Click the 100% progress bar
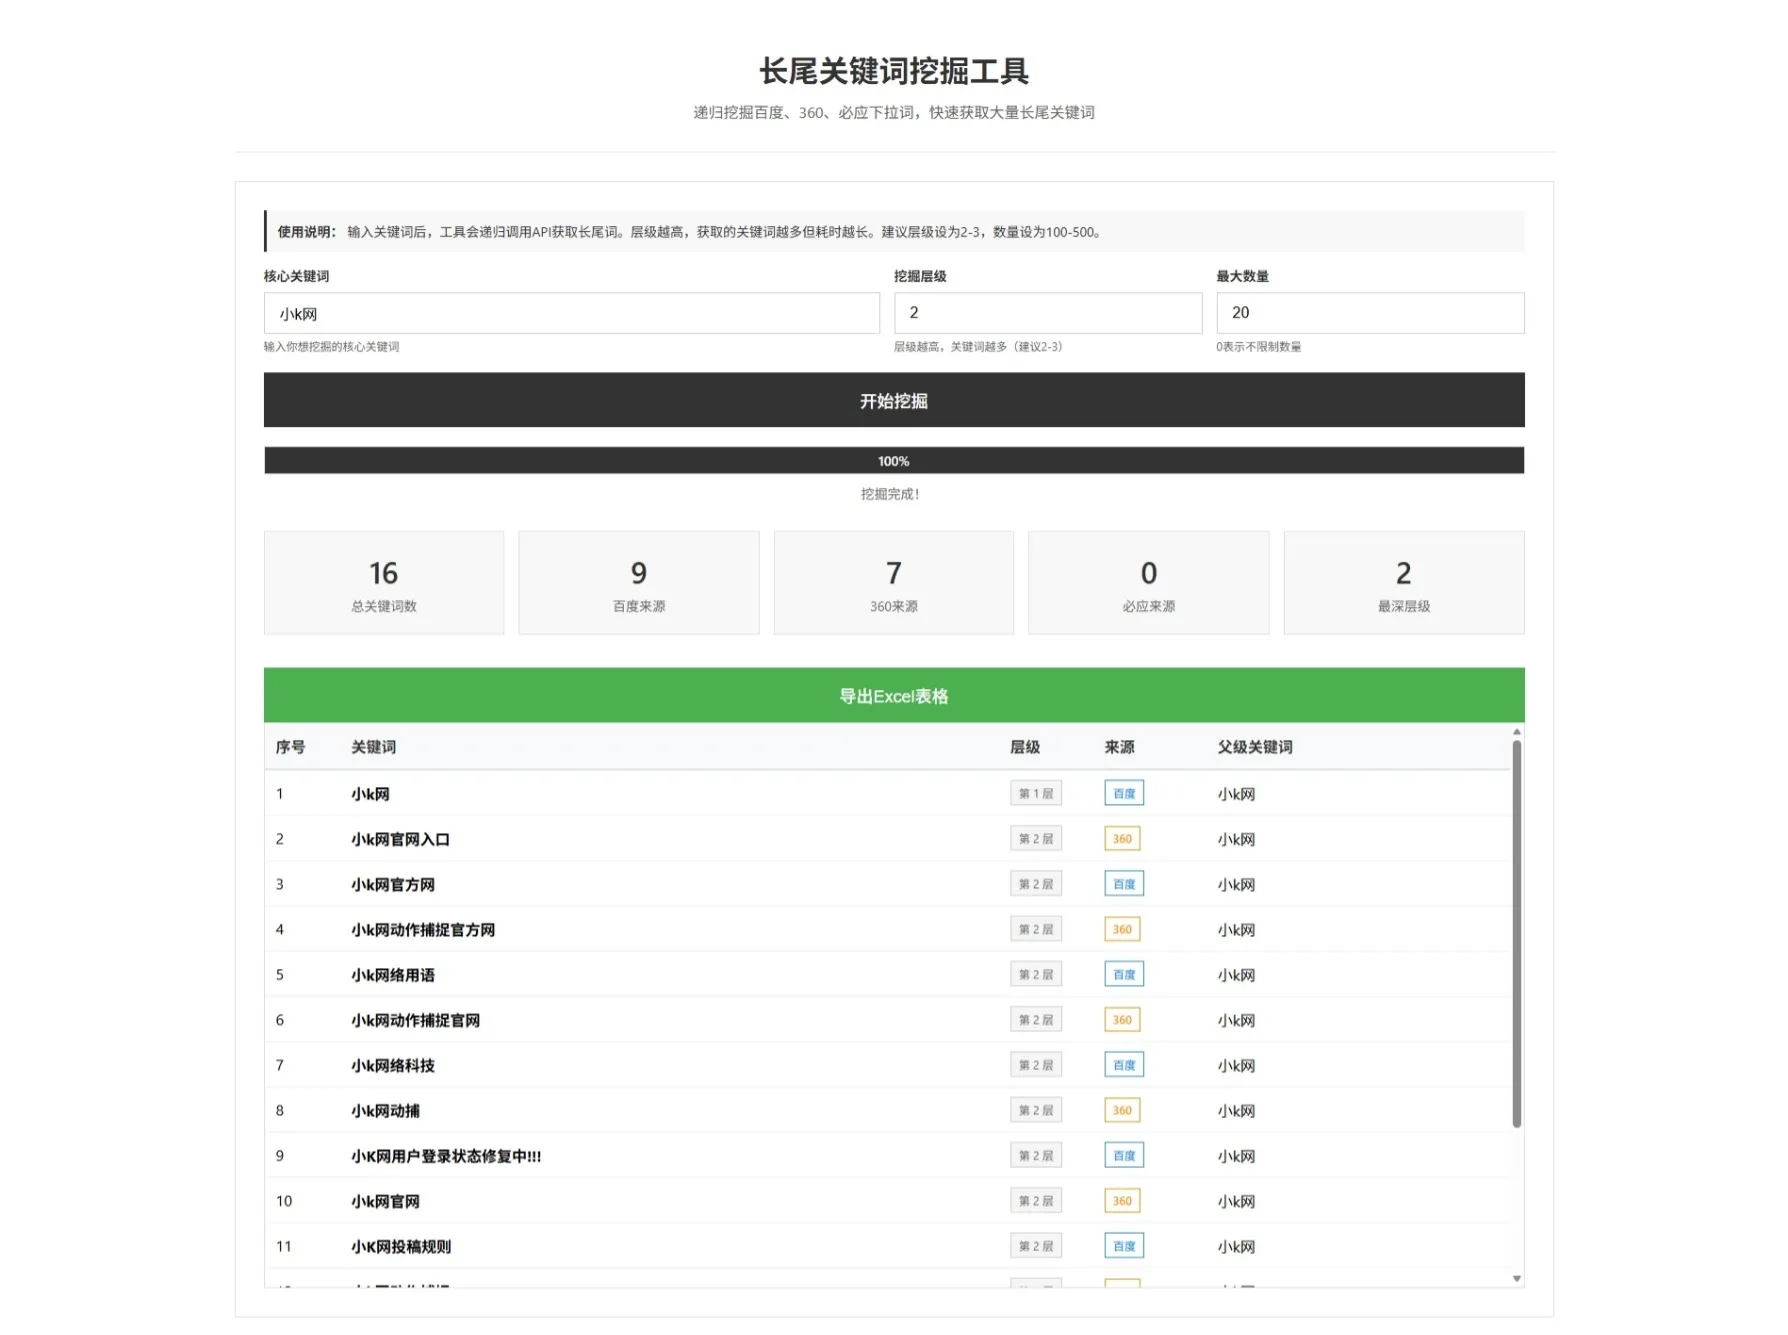 pyautogui.click(x=893, y=461)
